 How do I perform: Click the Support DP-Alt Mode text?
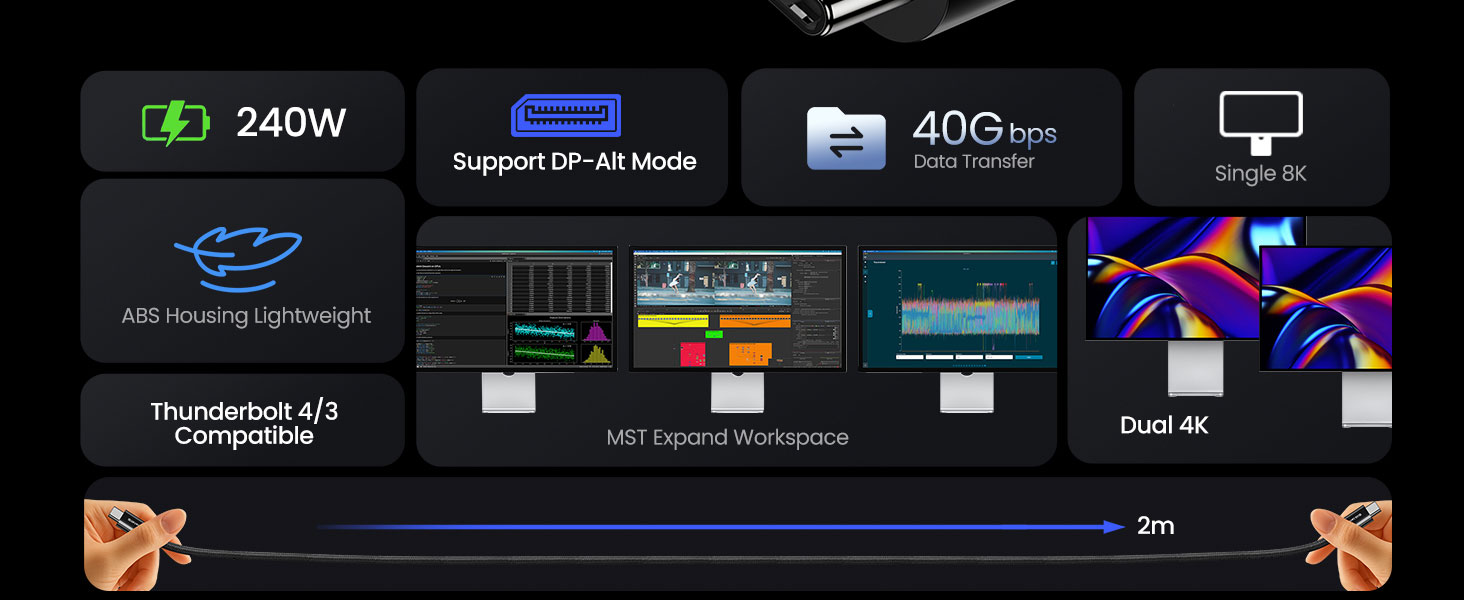(x=574, y=162)
